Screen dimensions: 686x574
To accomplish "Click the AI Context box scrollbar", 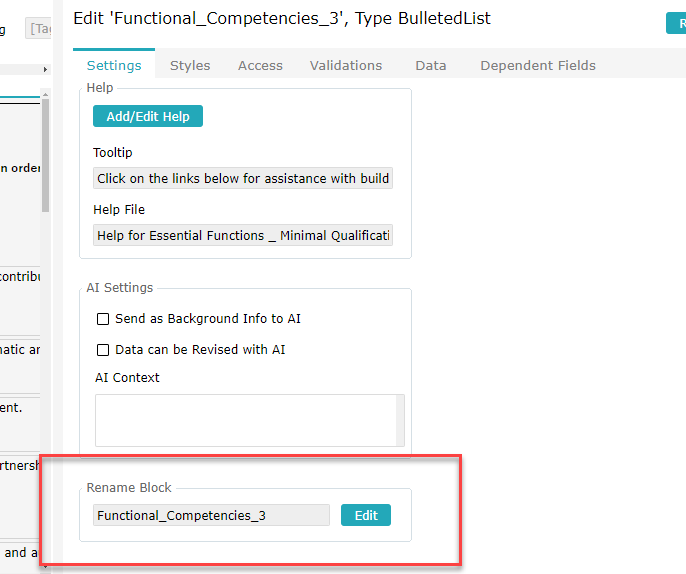I will [400, 420].
